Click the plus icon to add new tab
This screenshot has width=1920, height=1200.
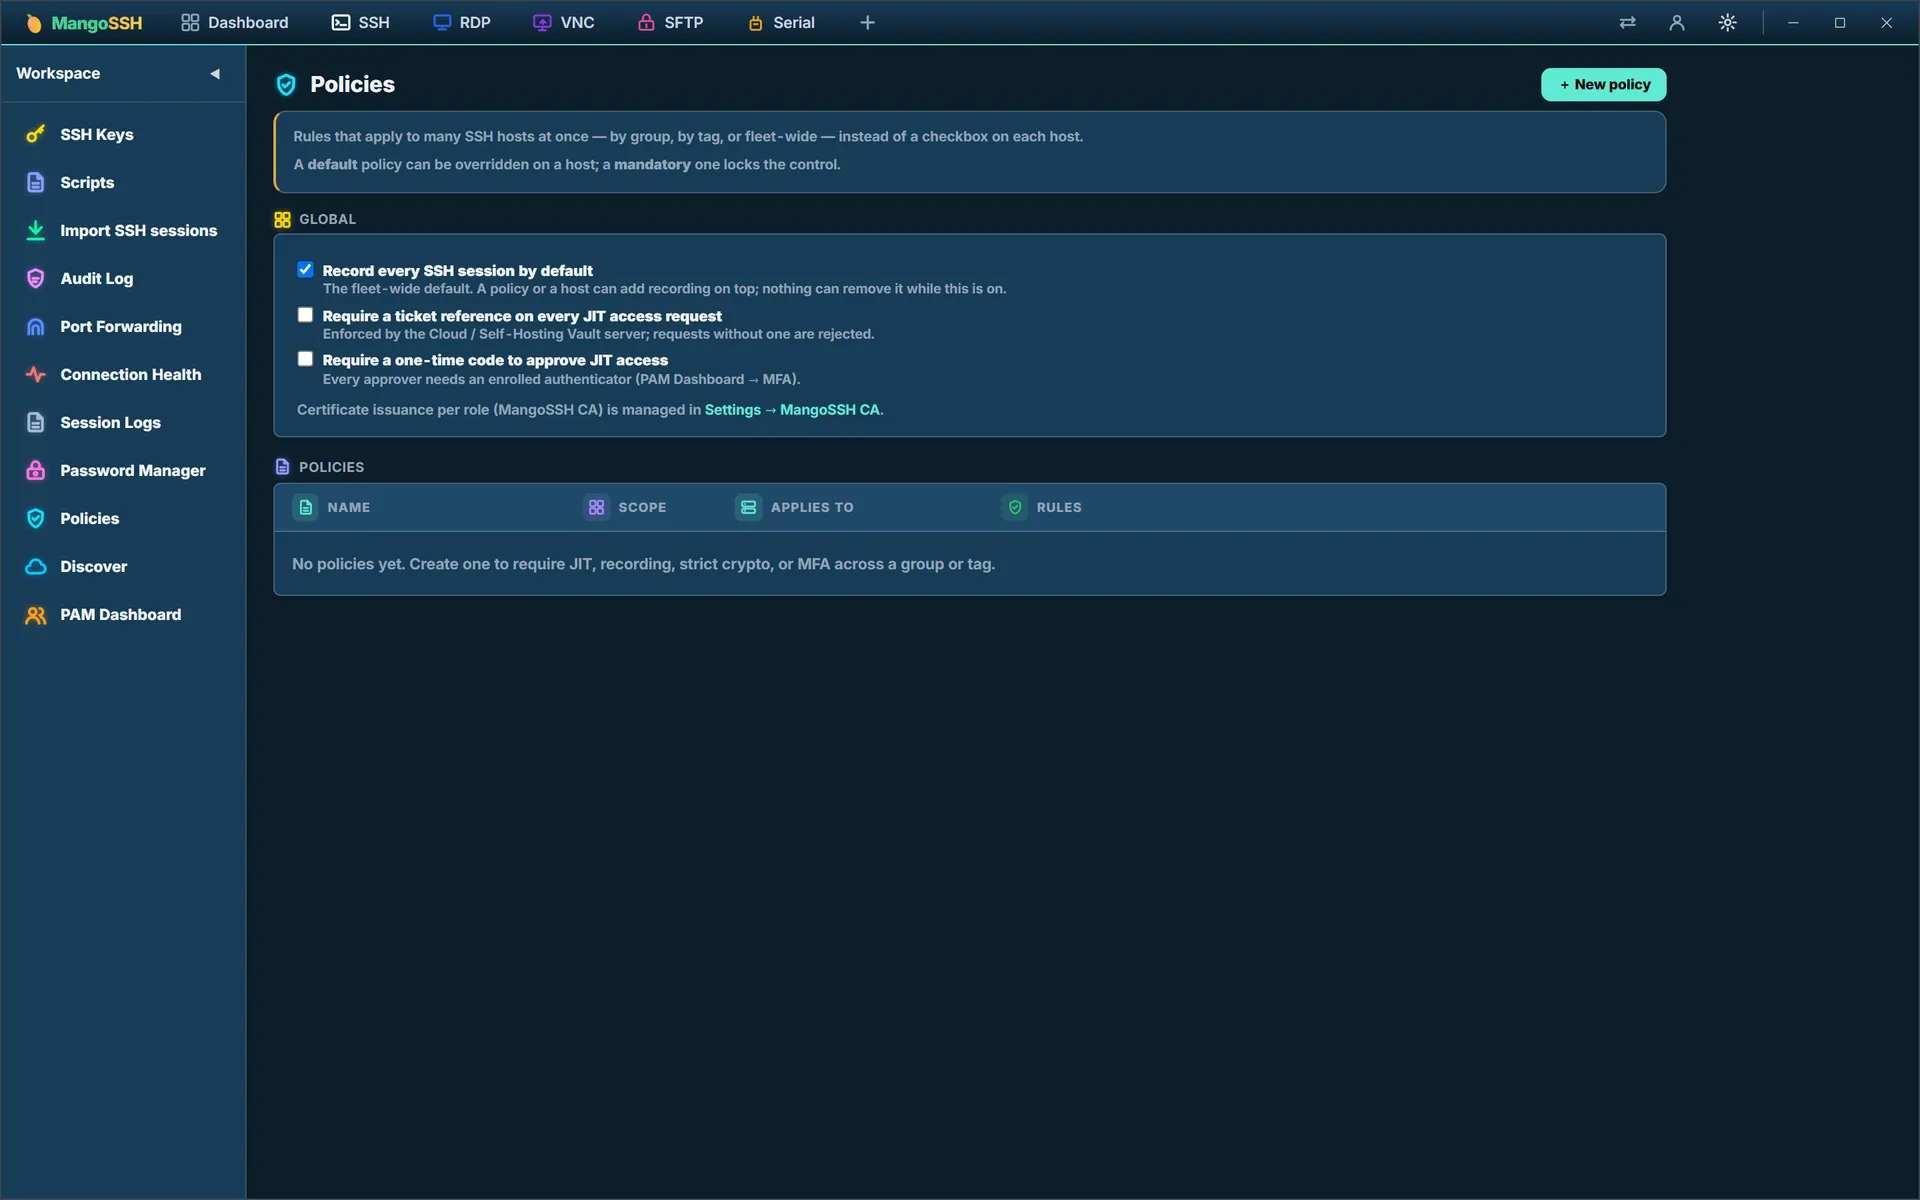867,22
